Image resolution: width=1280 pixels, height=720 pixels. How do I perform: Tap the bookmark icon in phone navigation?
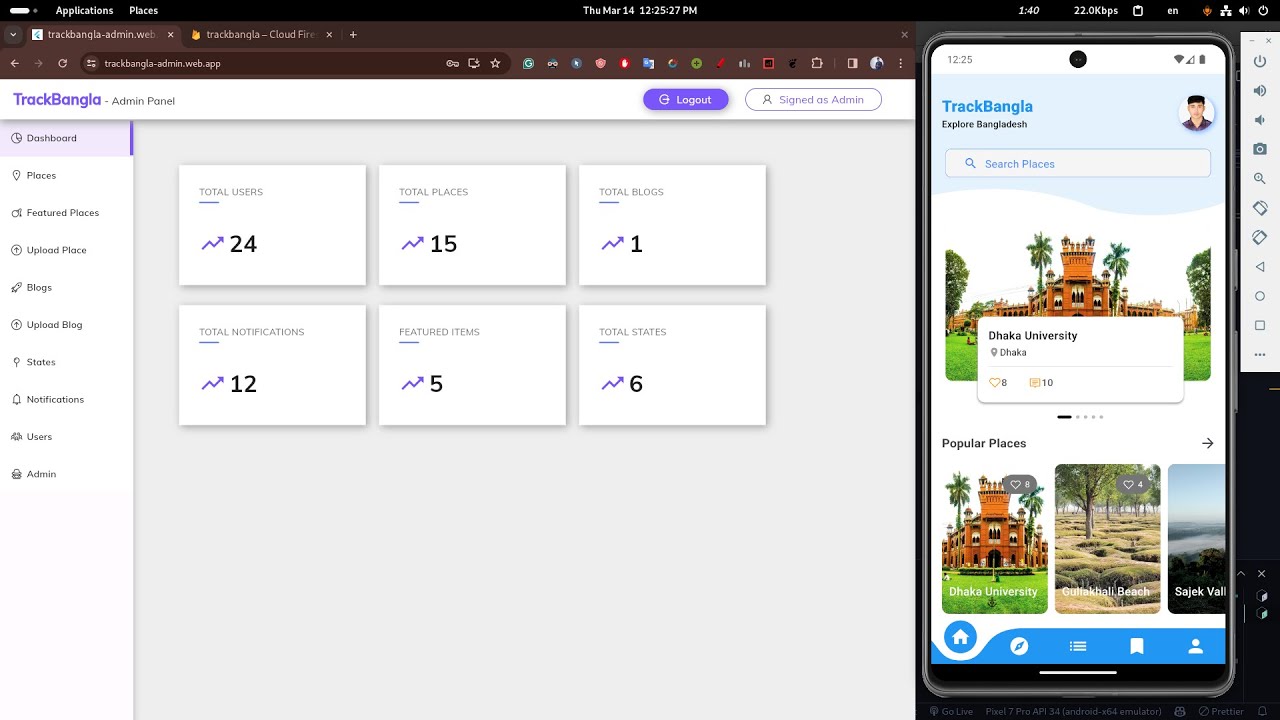point(1137,647)
